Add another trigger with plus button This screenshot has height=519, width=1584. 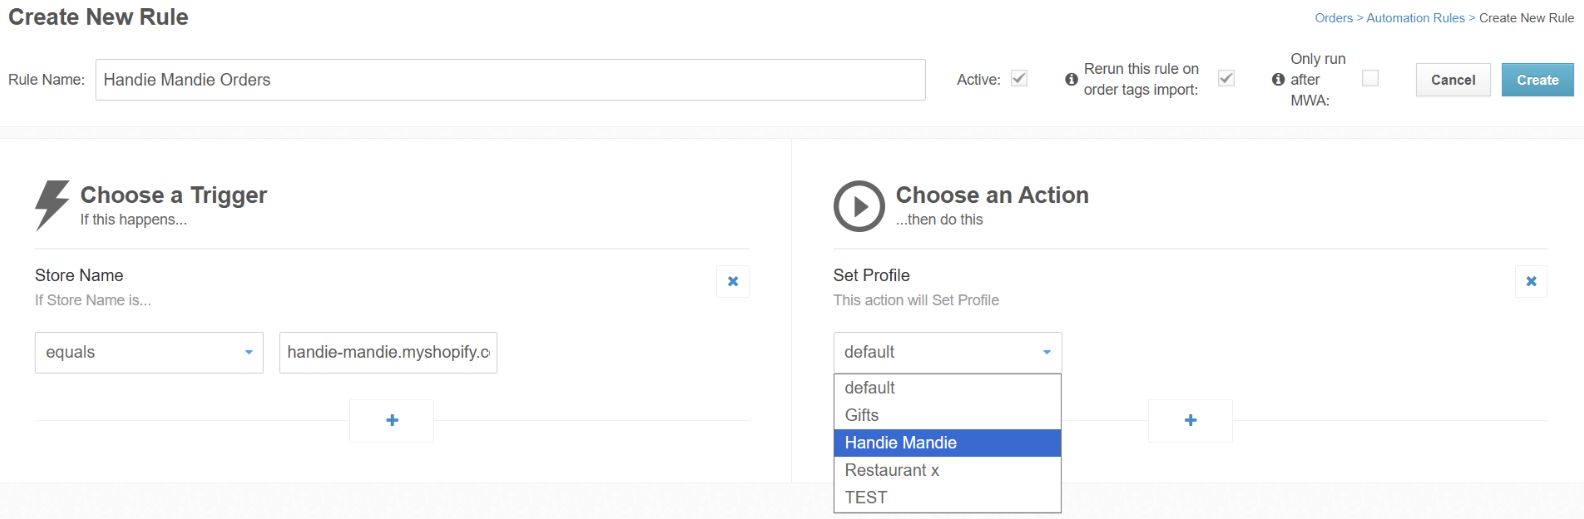(392, 421)
